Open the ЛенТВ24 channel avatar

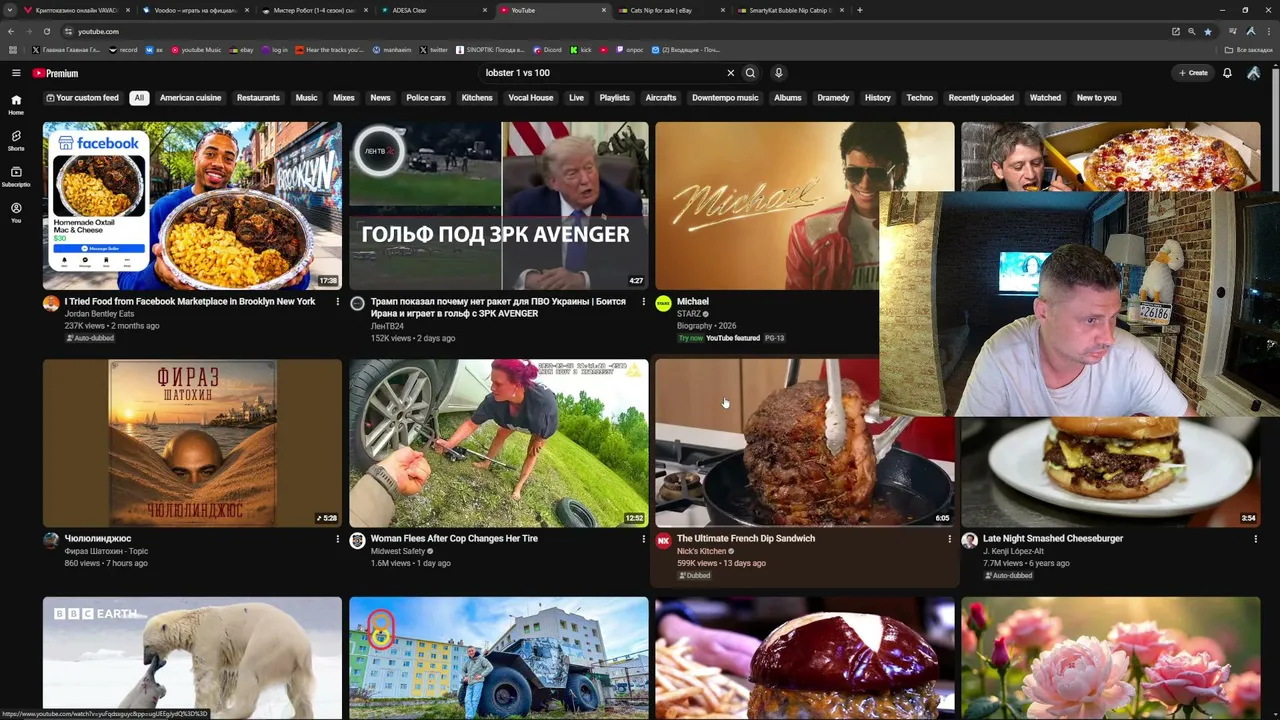pyautogui.click(x=357, y=304)
